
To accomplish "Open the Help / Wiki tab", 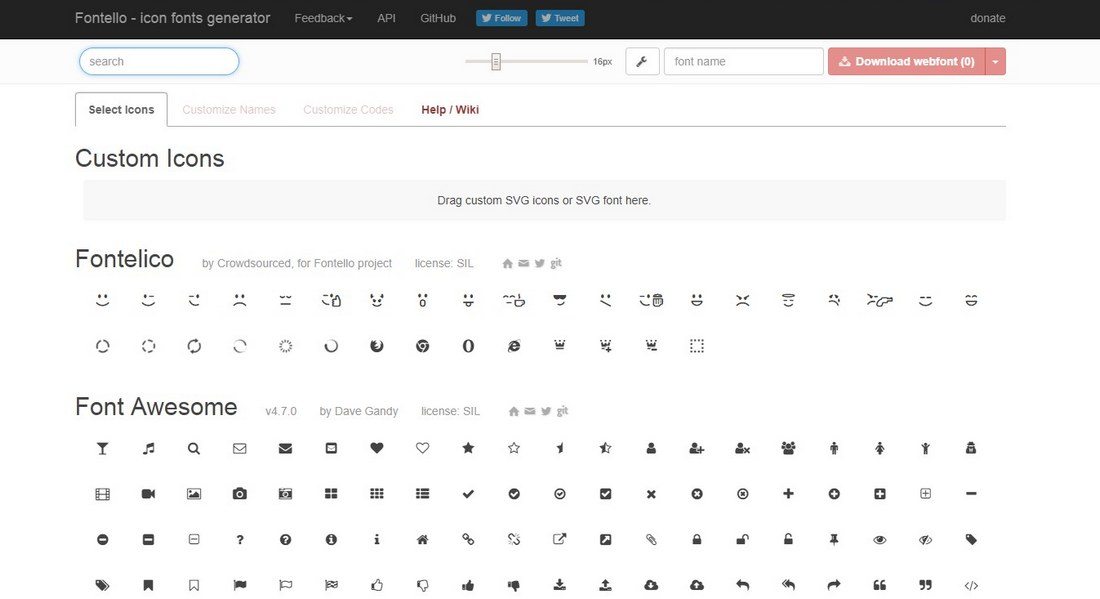I will (450, 109).
